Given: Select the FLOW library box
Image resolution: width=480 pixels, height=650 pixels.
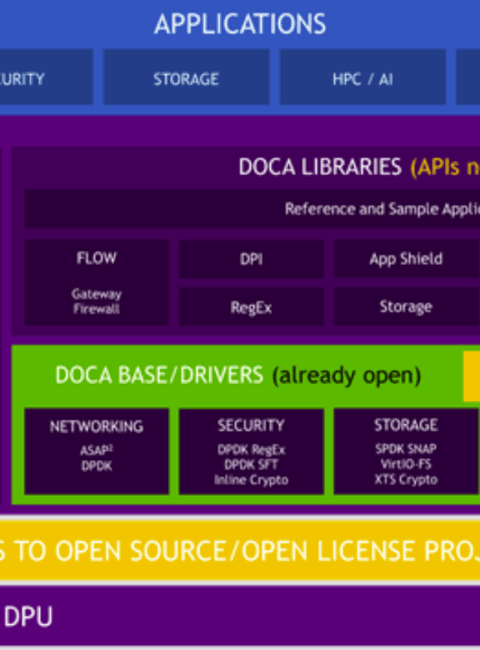Looking at the screenshot, I should 97,282.
